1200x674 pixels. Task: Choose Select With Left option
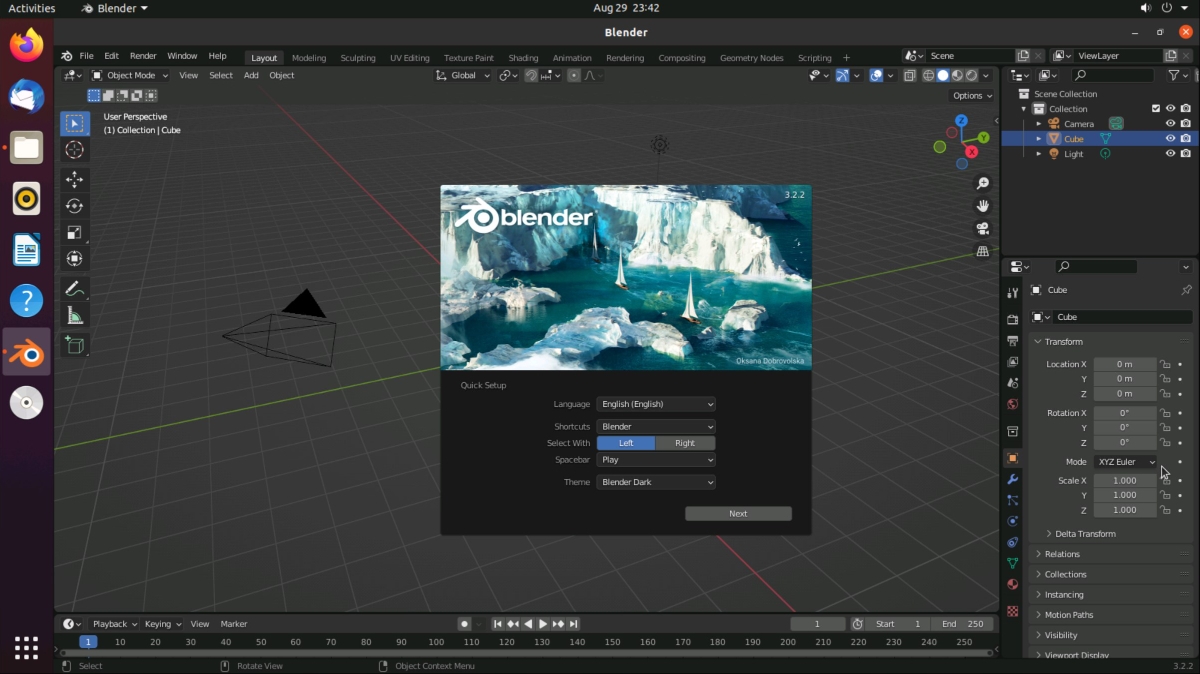click(626, 443)
